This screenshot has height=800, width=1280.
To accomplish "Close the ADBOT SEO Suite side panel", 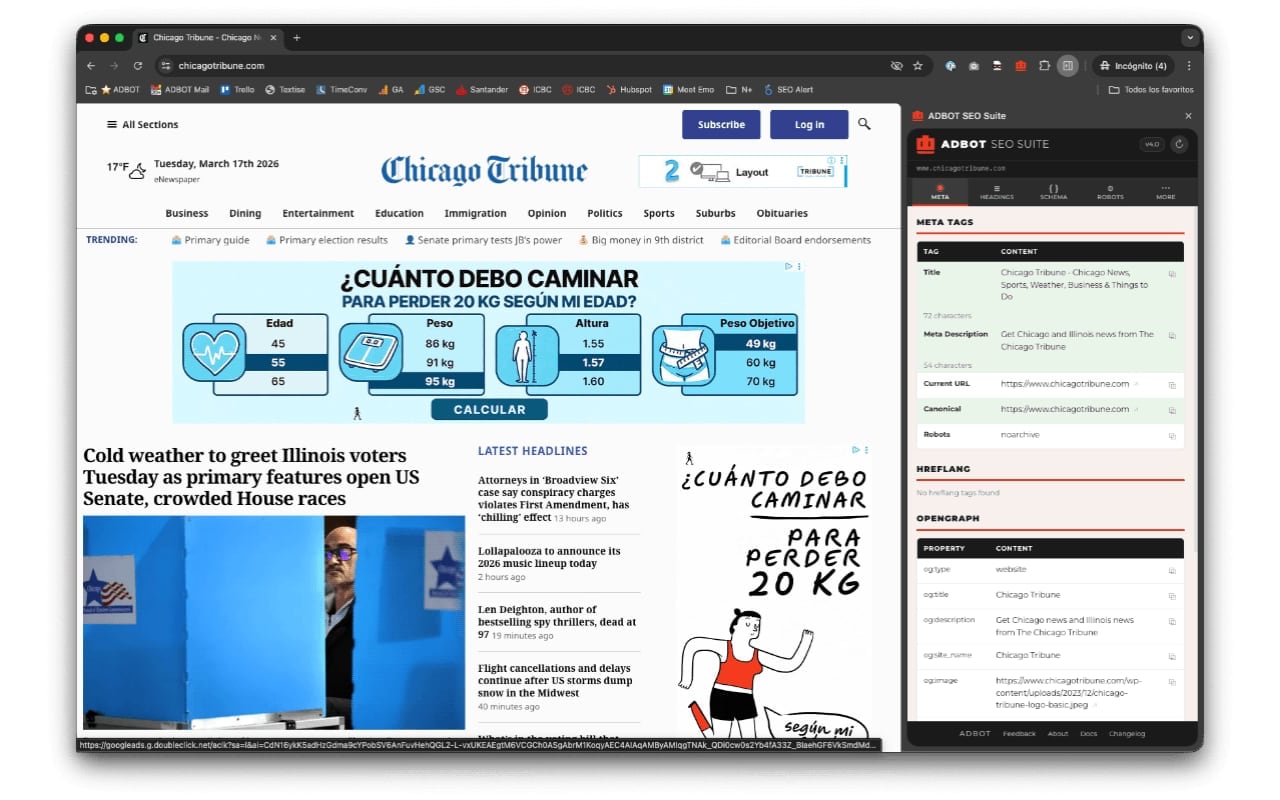I will click(1188, 116).
